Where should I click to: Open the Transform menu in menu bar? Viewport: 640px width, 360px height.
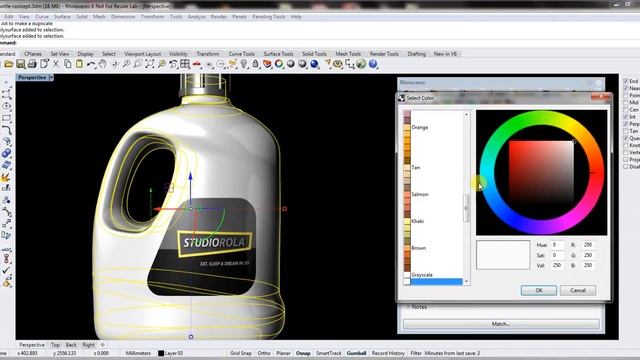tap(152, 17)
